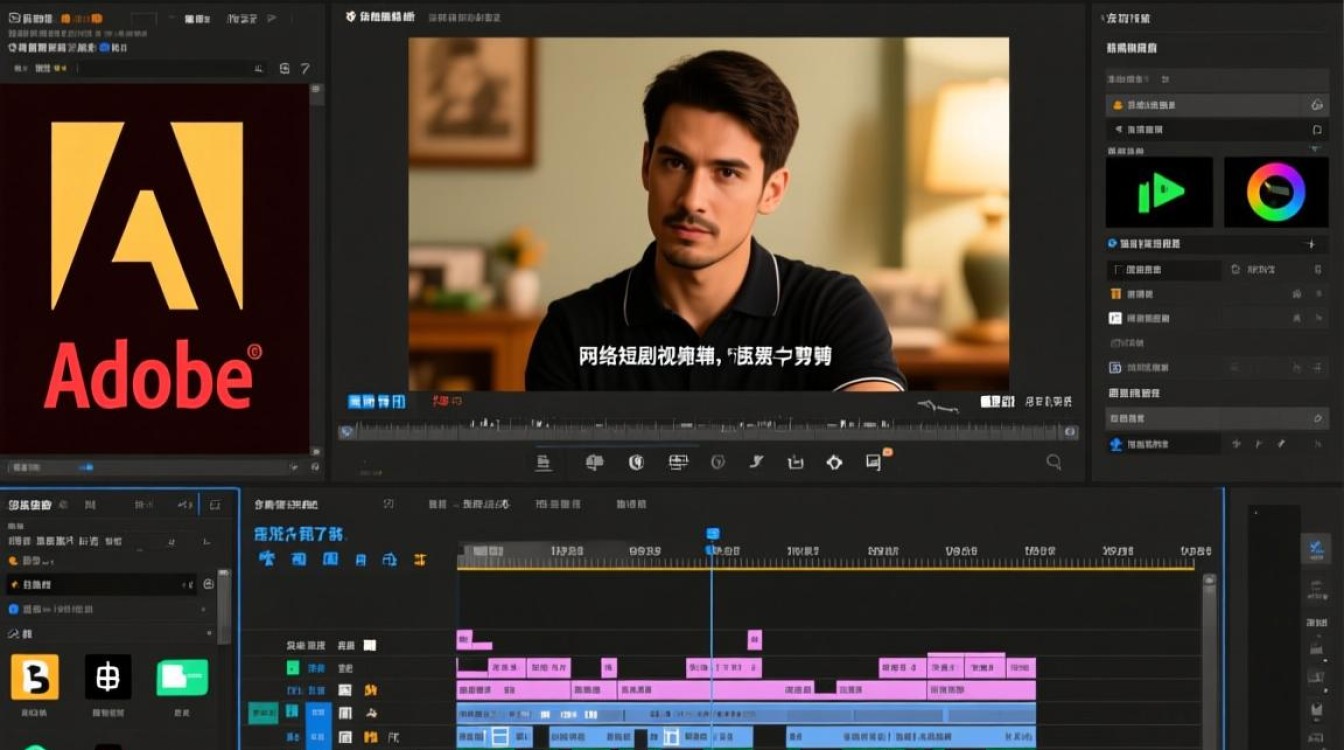Screen dimensions: 1344x750
Task: Select the timeline panel's first sequence tab
Action: tap(287, 505)
